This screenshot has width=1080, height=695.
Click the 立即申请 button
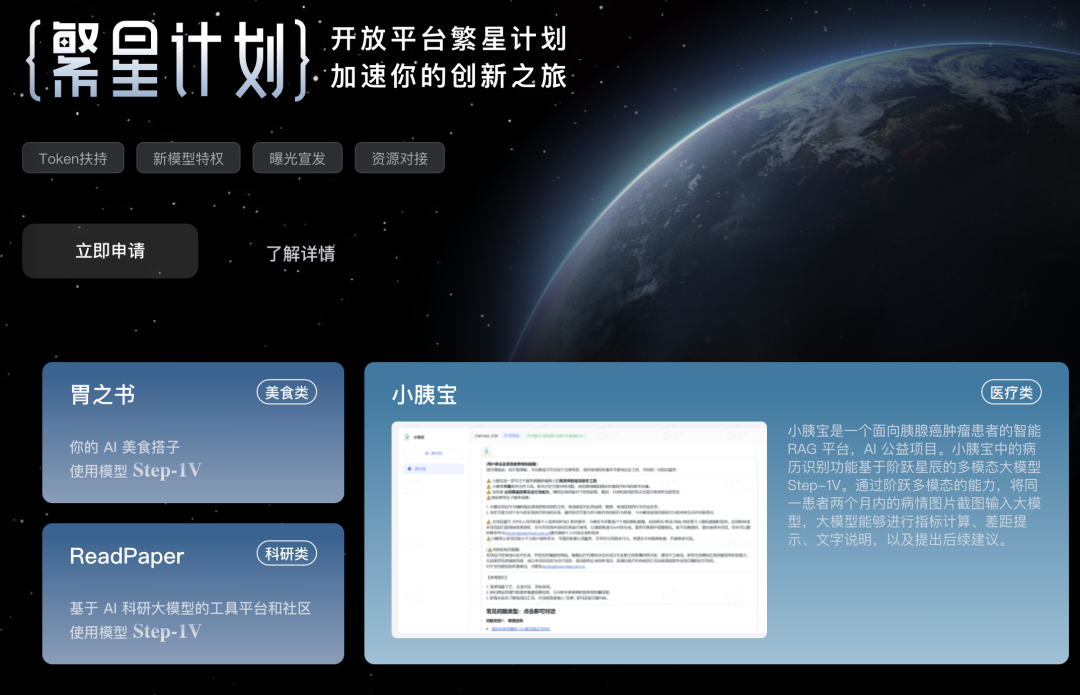click(x=110, y=251)
